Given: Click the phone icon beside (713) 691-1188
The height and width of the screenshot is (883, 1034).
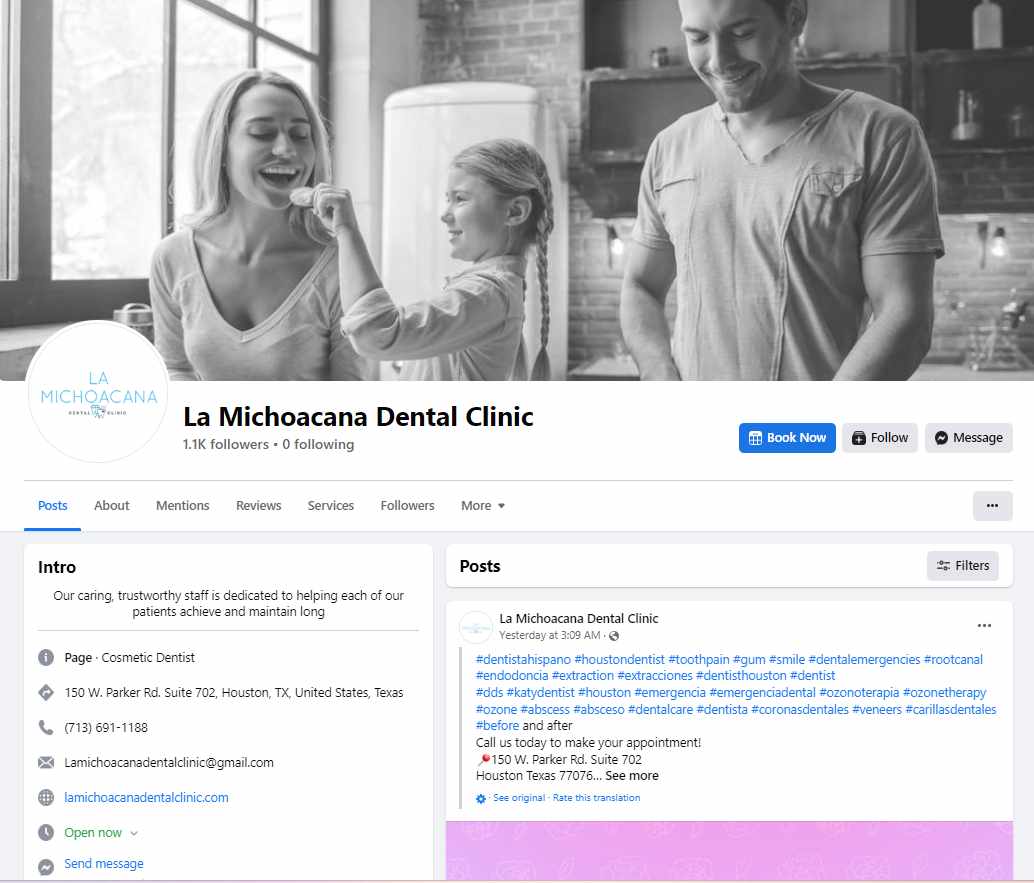Looking at the screenshot, I should coord(46,727).
